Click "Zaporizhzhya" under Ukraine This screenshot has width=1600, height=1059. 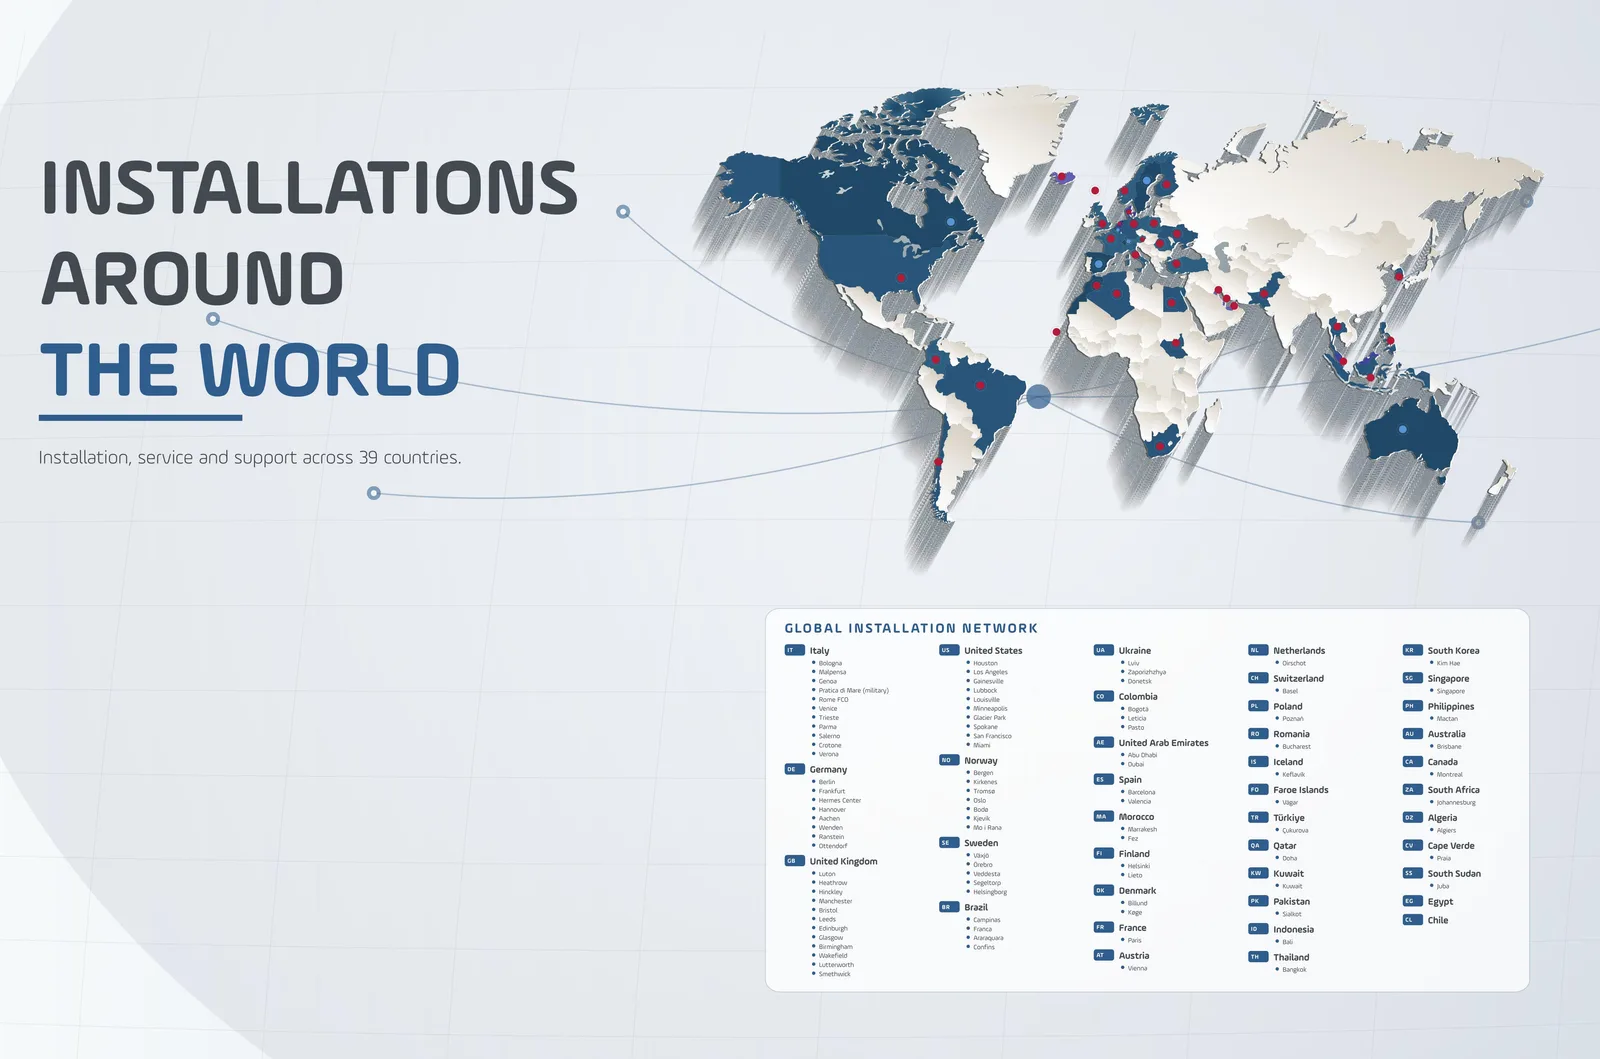click(1146, 672)
